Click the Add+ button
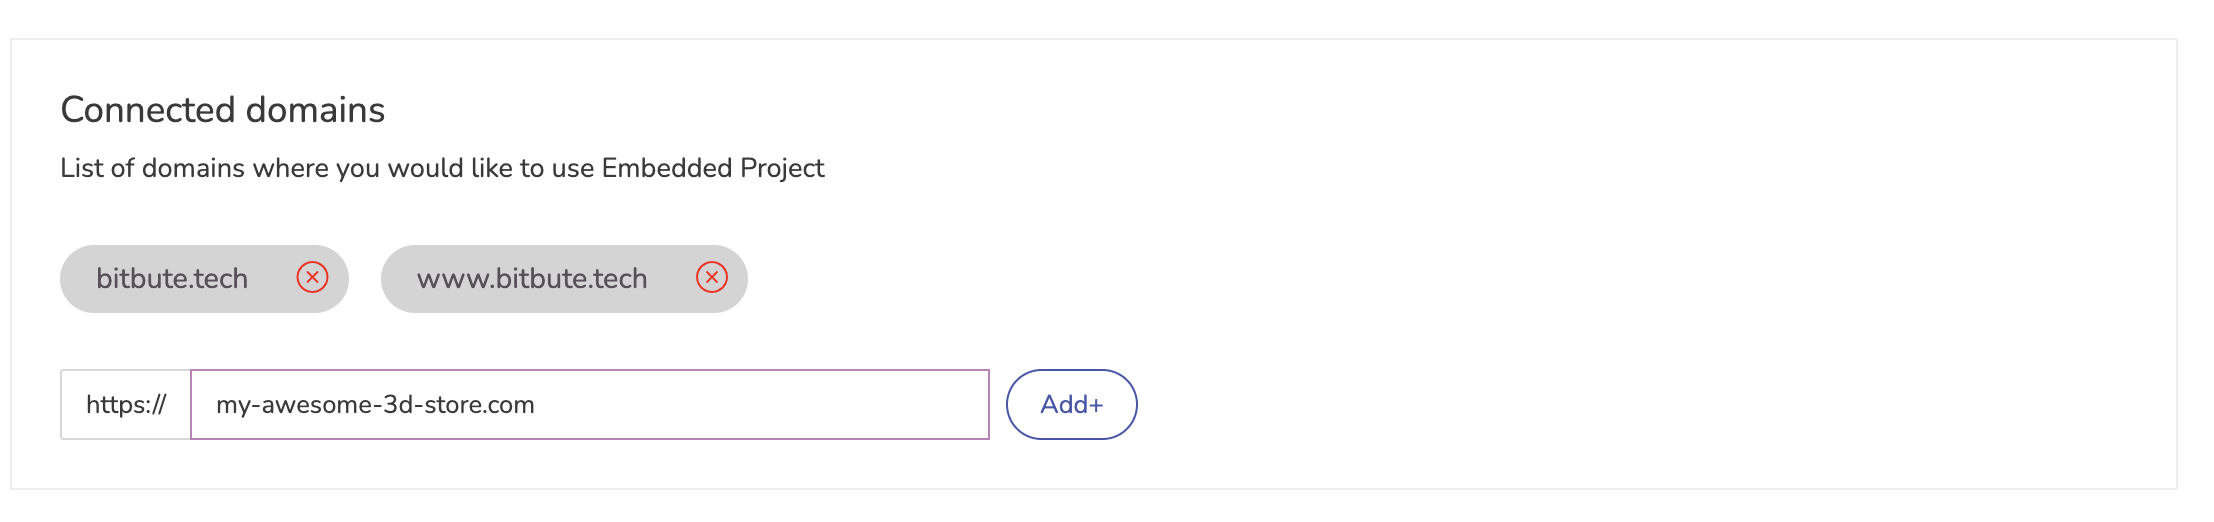The image size is (2214, 522). [1071, 404]
